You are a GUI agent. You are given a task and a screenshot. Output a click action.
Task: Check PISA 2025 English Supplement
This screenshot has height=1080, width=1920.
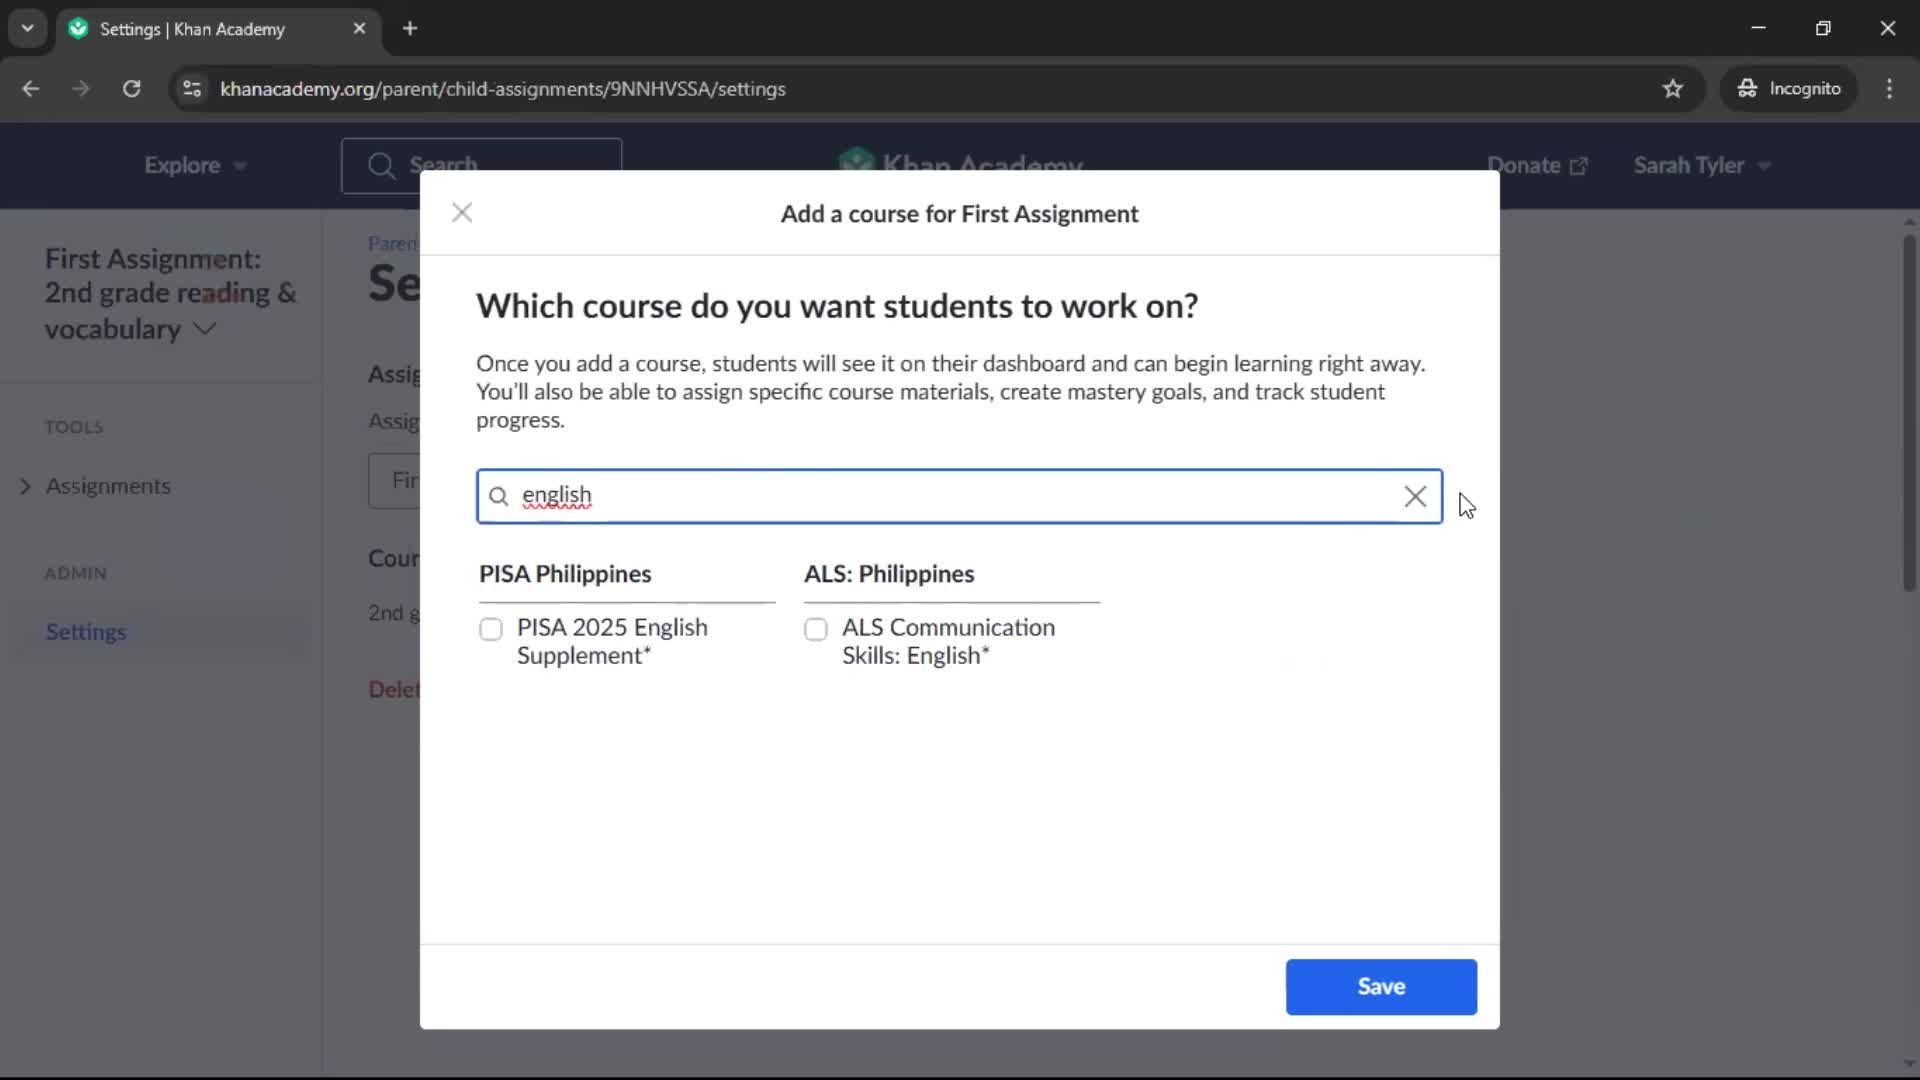click(490, 629)
